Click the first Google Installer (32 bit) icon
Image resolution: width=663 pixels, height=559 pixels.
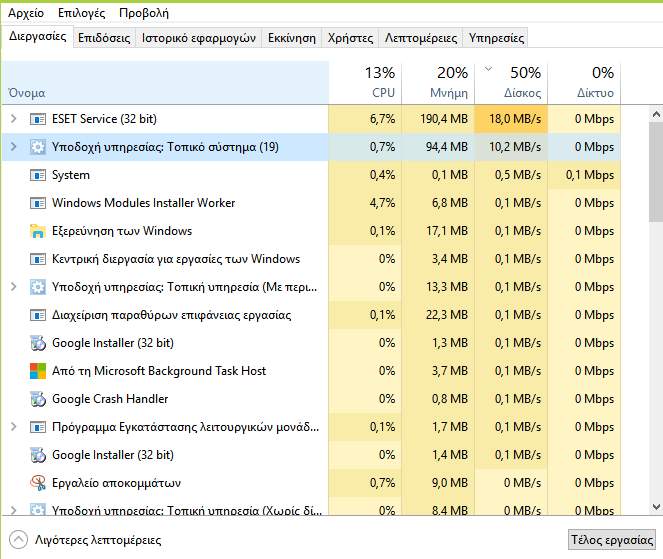pyautogui.click(x=38, y=343)
